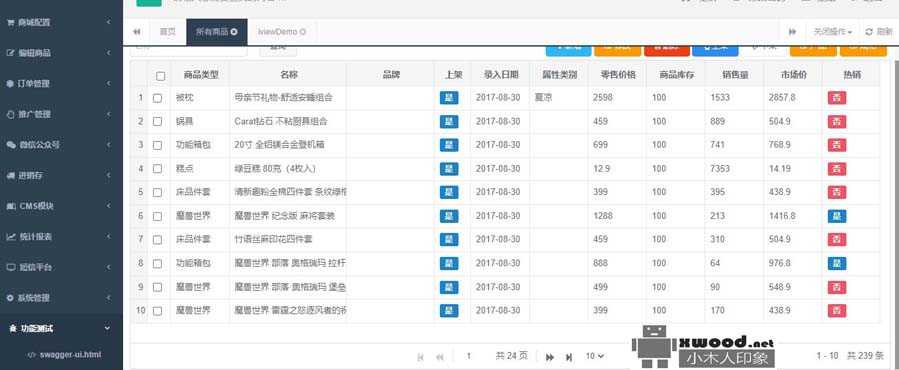
Task: Check the box for row 1 被枕
Action: point(157,98)
